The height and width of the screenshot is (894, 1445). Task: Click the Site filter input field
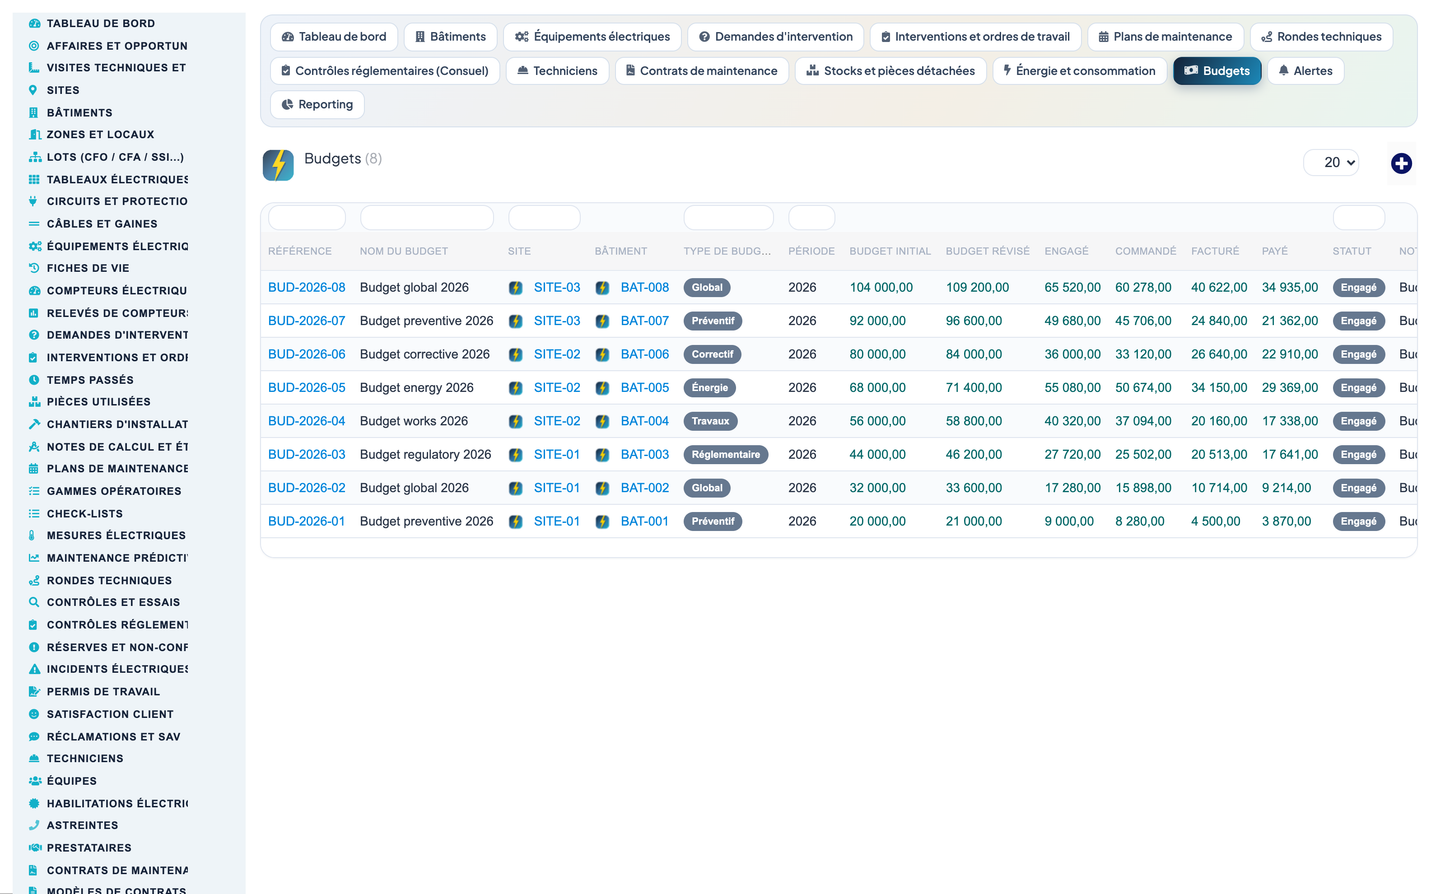point(544,218)
